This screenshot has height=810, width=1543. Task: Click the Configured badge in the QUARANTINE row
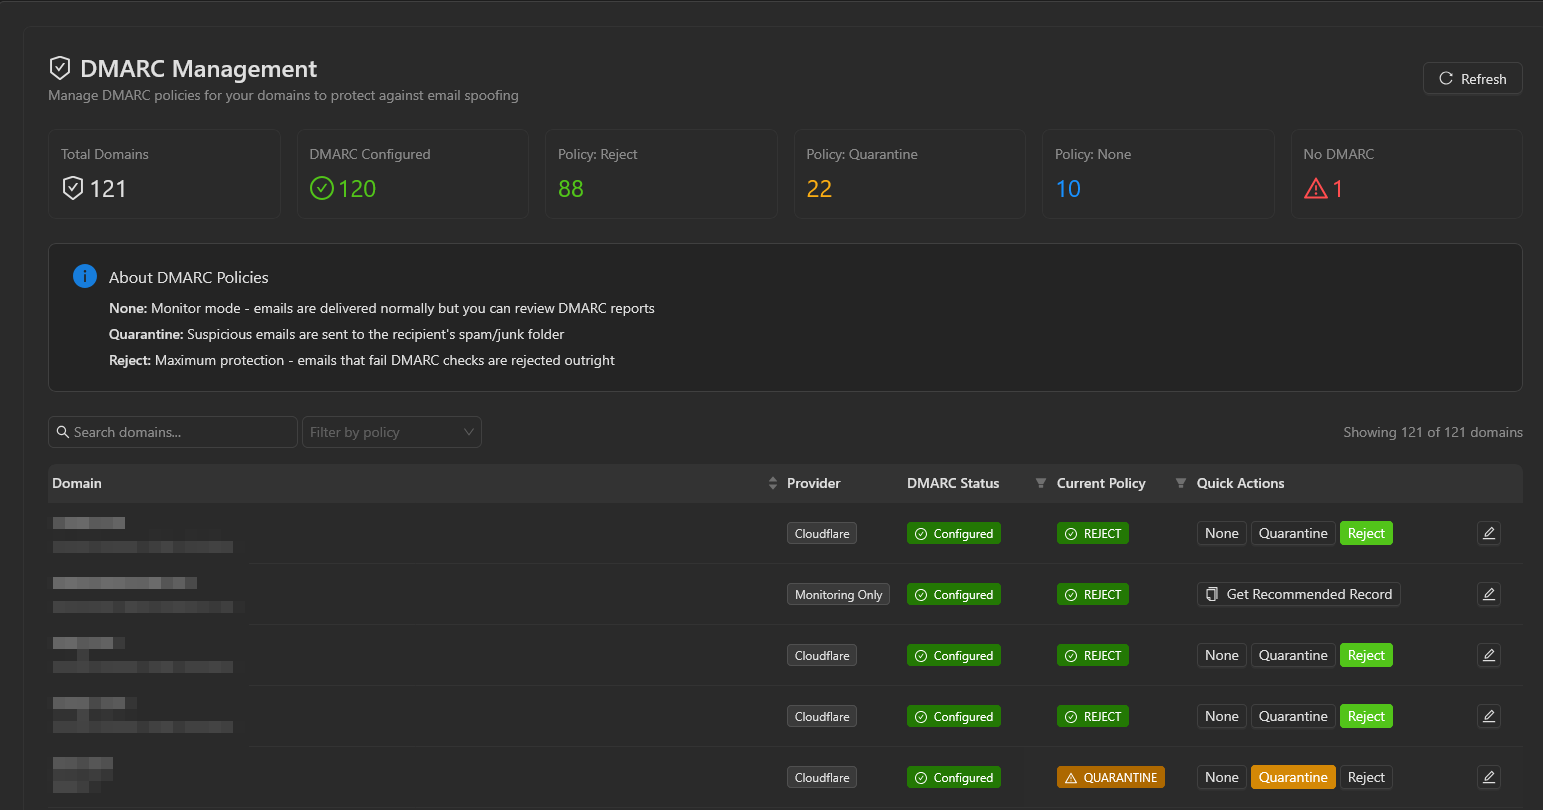[954, 777]
